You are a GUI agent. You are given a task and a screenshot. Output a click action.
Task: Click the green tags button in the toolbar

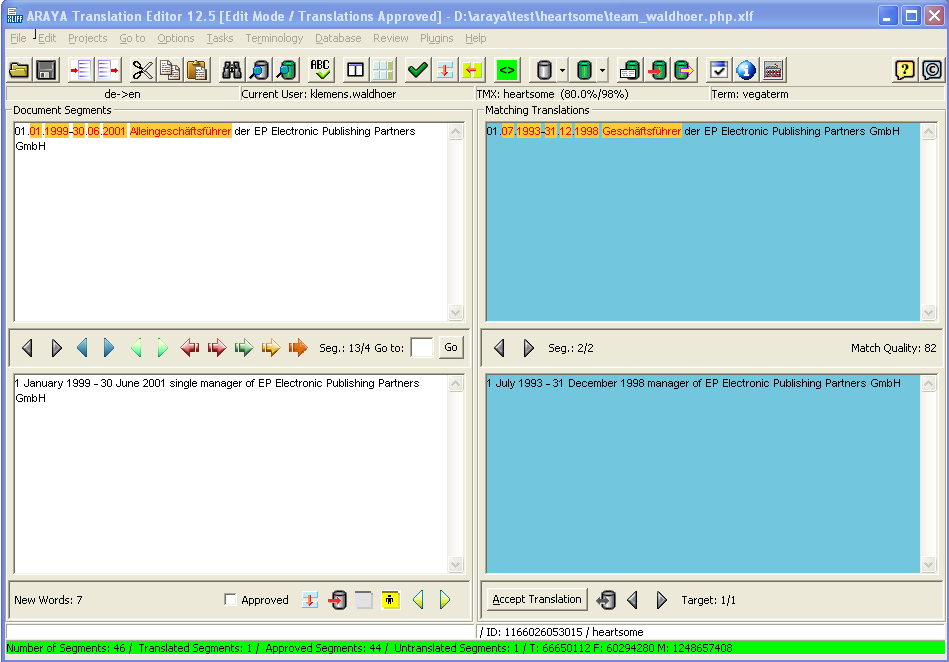pos(507,70)
